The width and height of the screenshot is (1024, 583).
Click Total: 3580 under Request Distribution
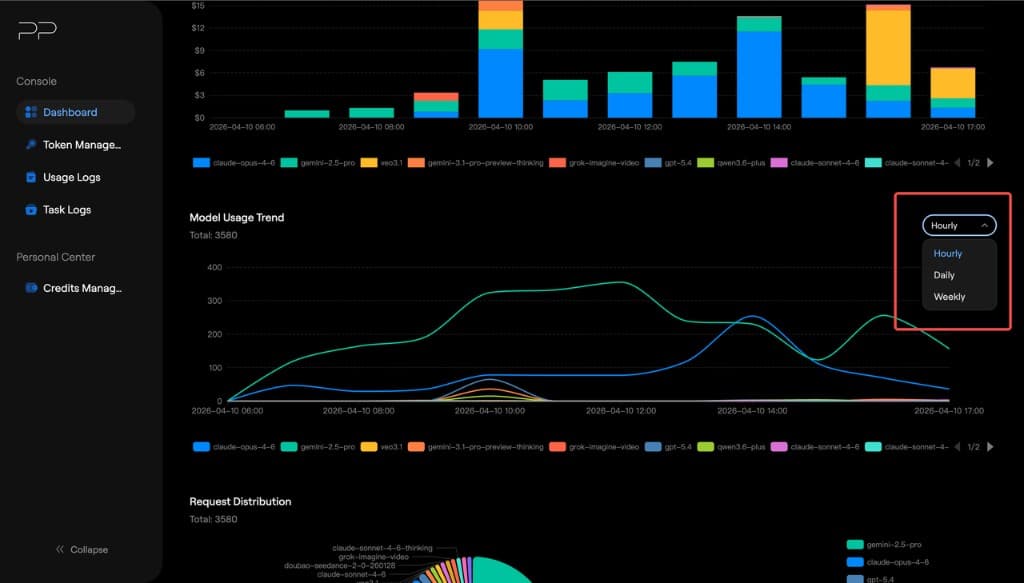pyautogui.click(x=214, y=519)
